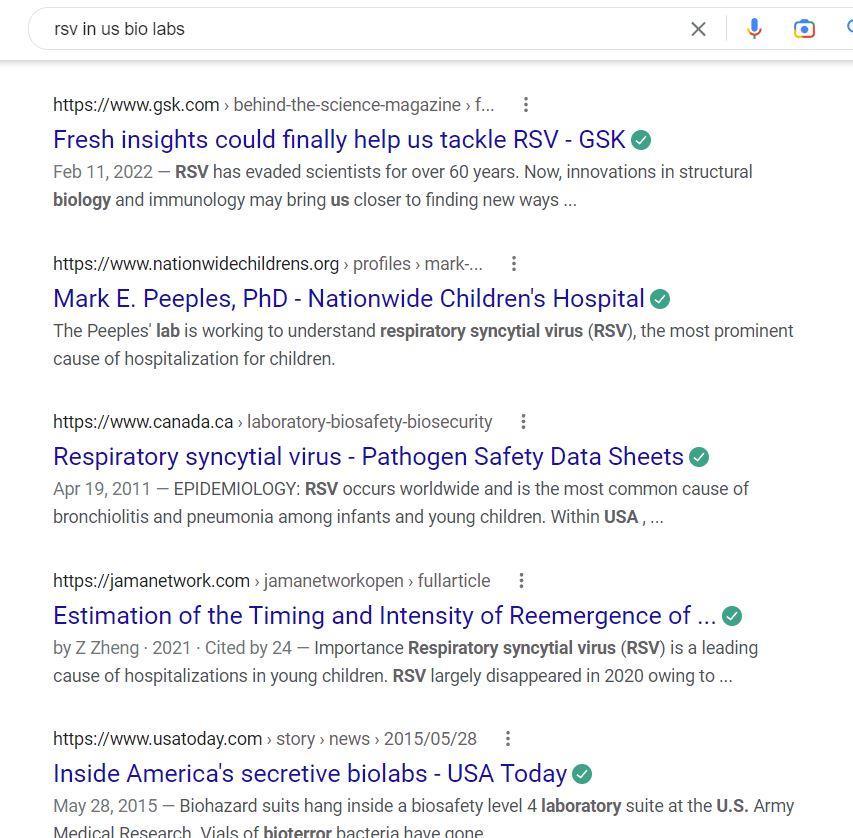Click verified badge beside USA Today result

[582, 774]
